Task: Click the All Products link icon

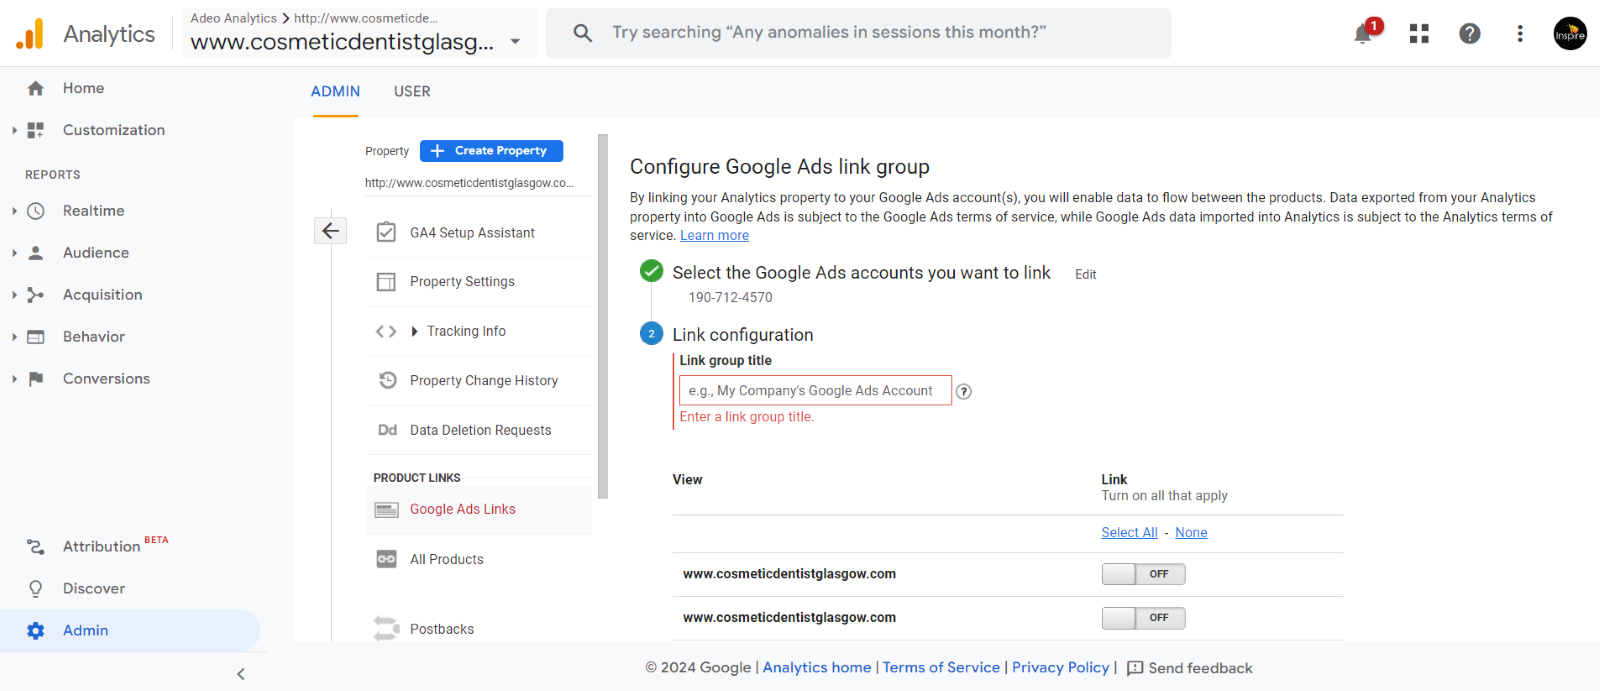Action: tap(387, 559)
